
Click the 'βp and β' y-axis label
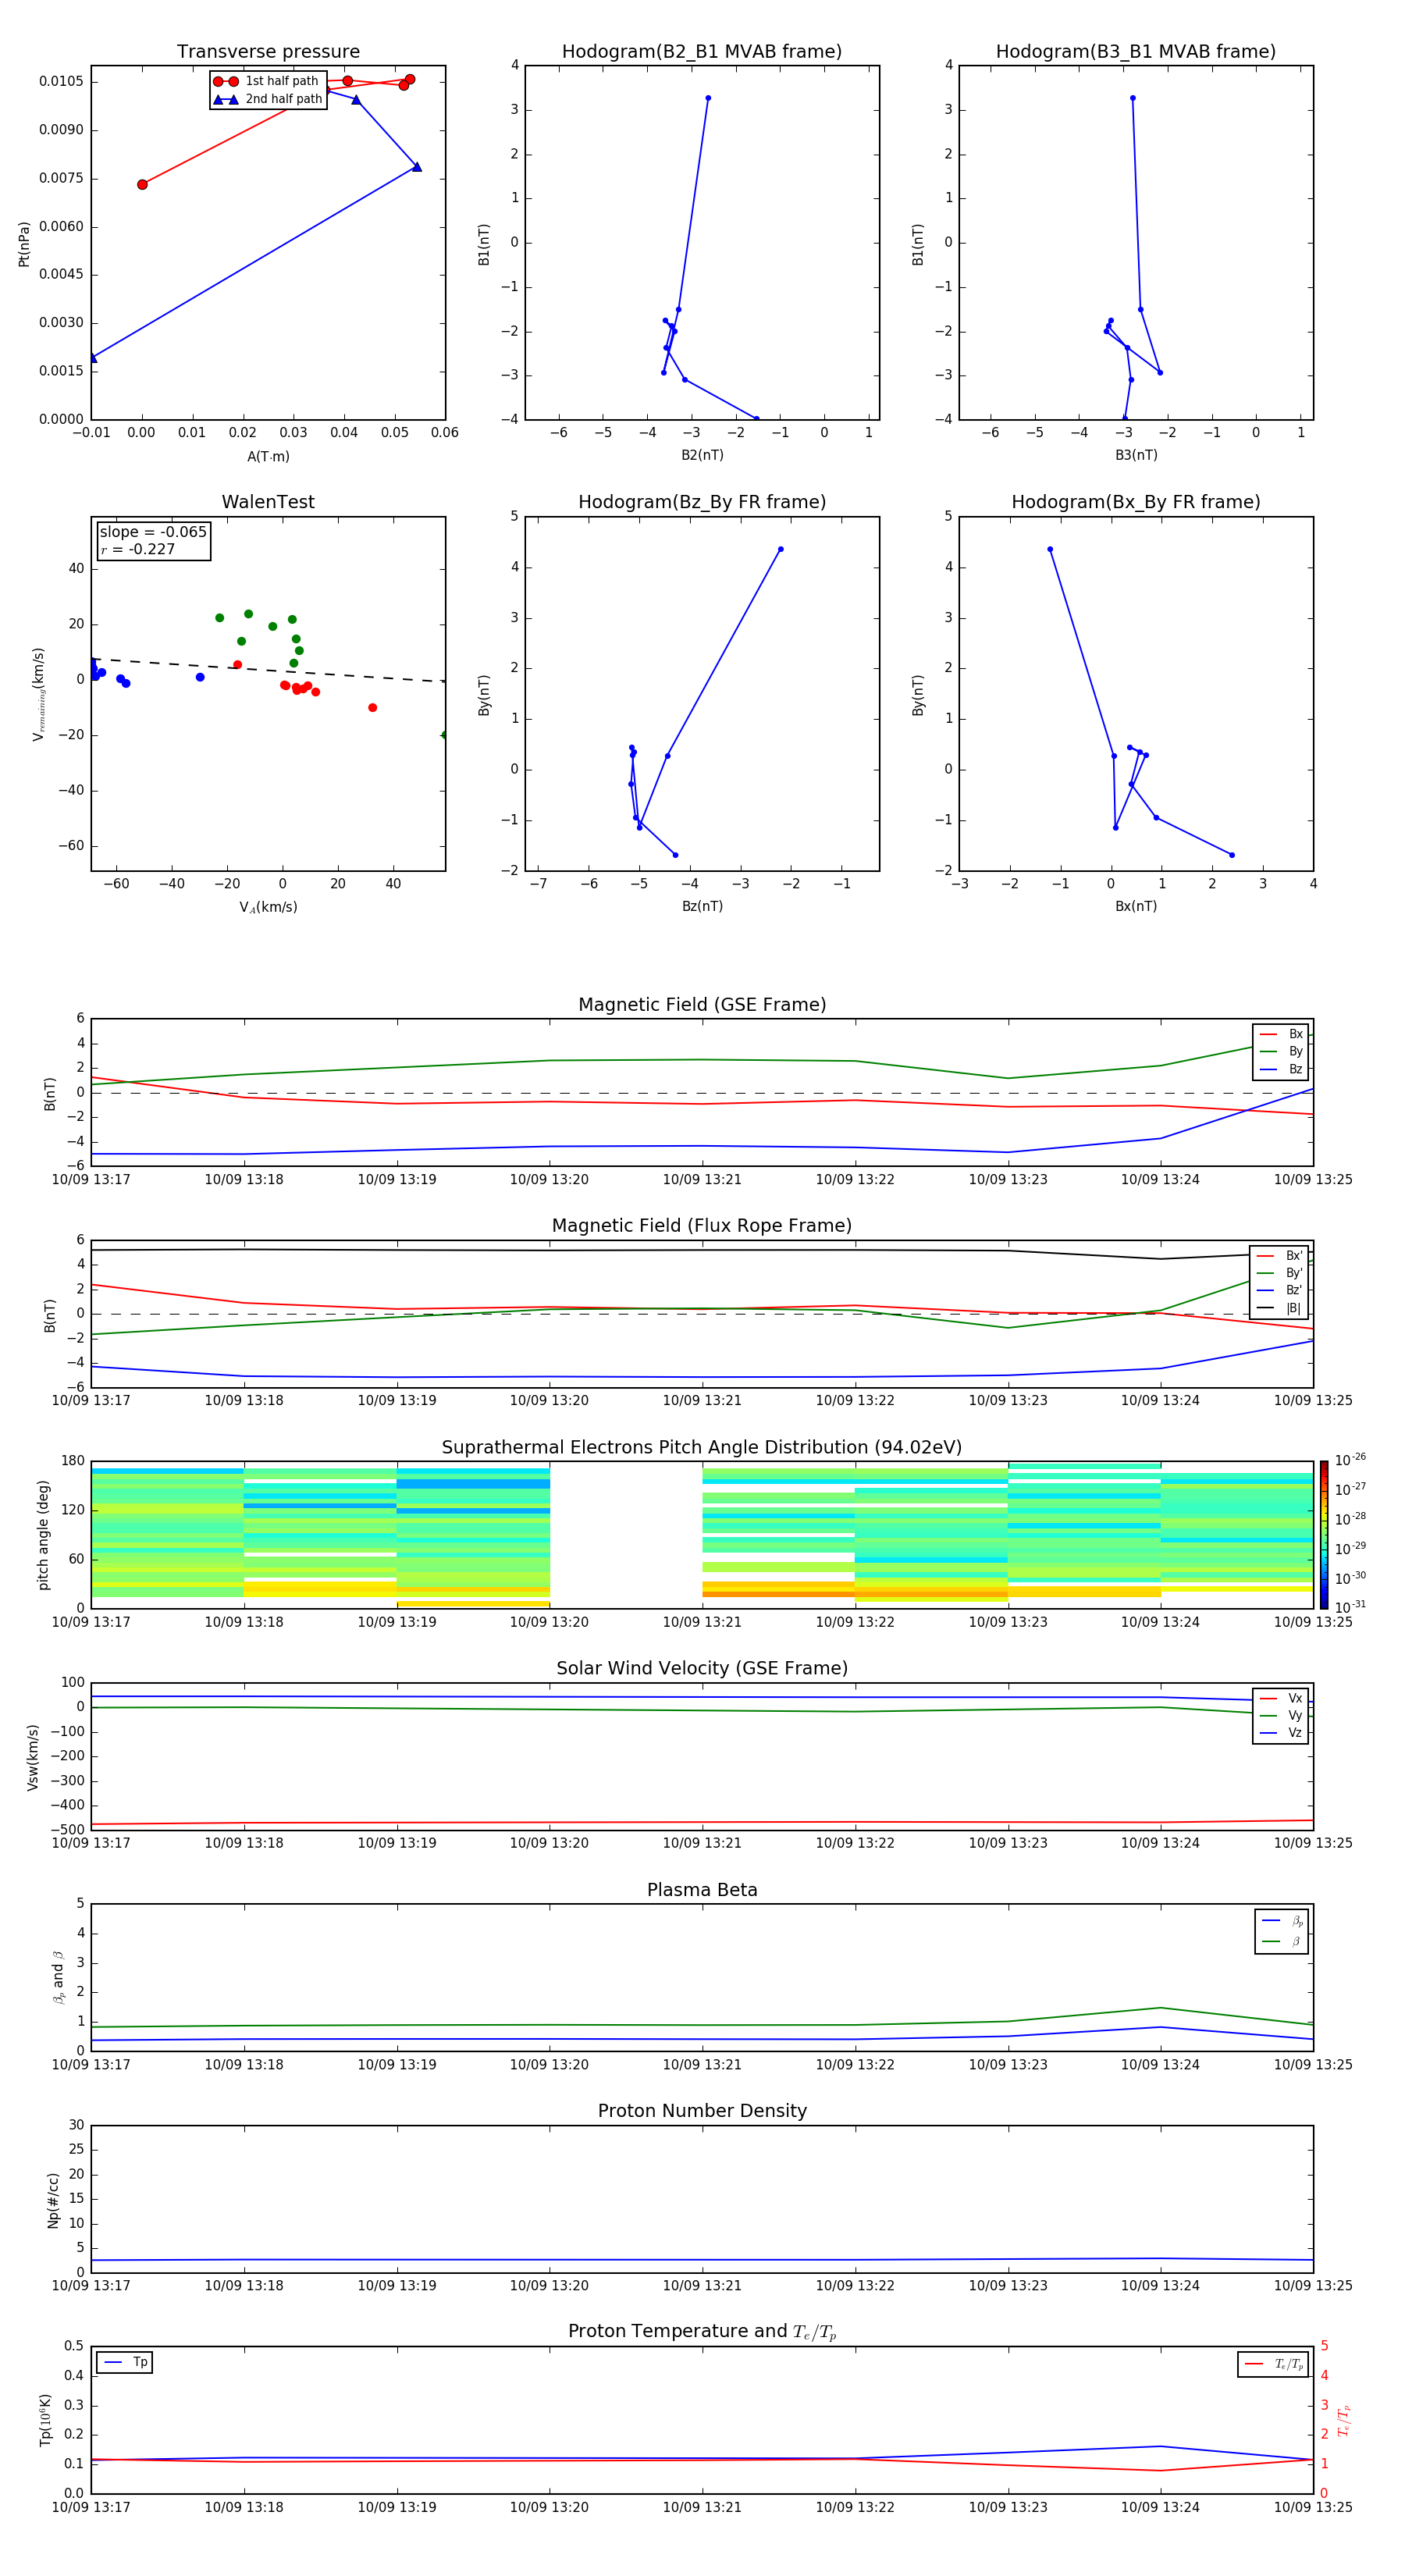tap(58, 1977)
